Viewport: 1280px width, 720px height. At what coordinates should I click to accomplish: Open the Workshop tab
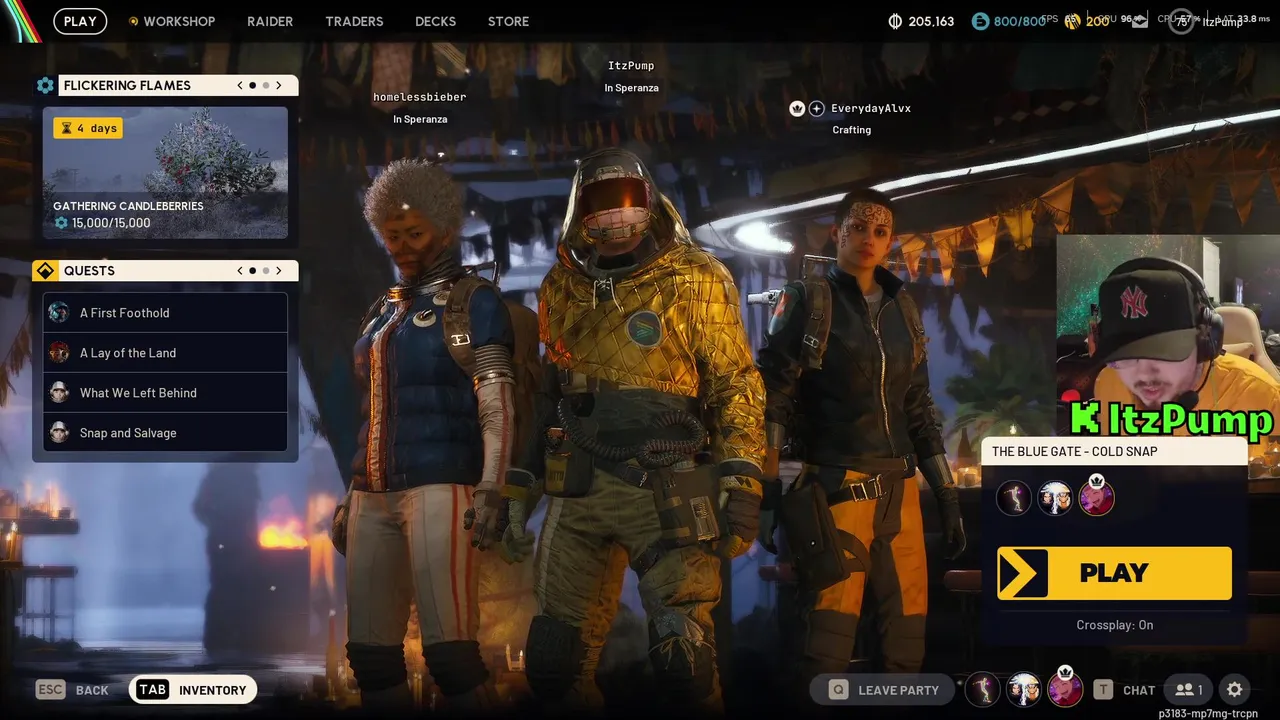(x=172, y=21)
